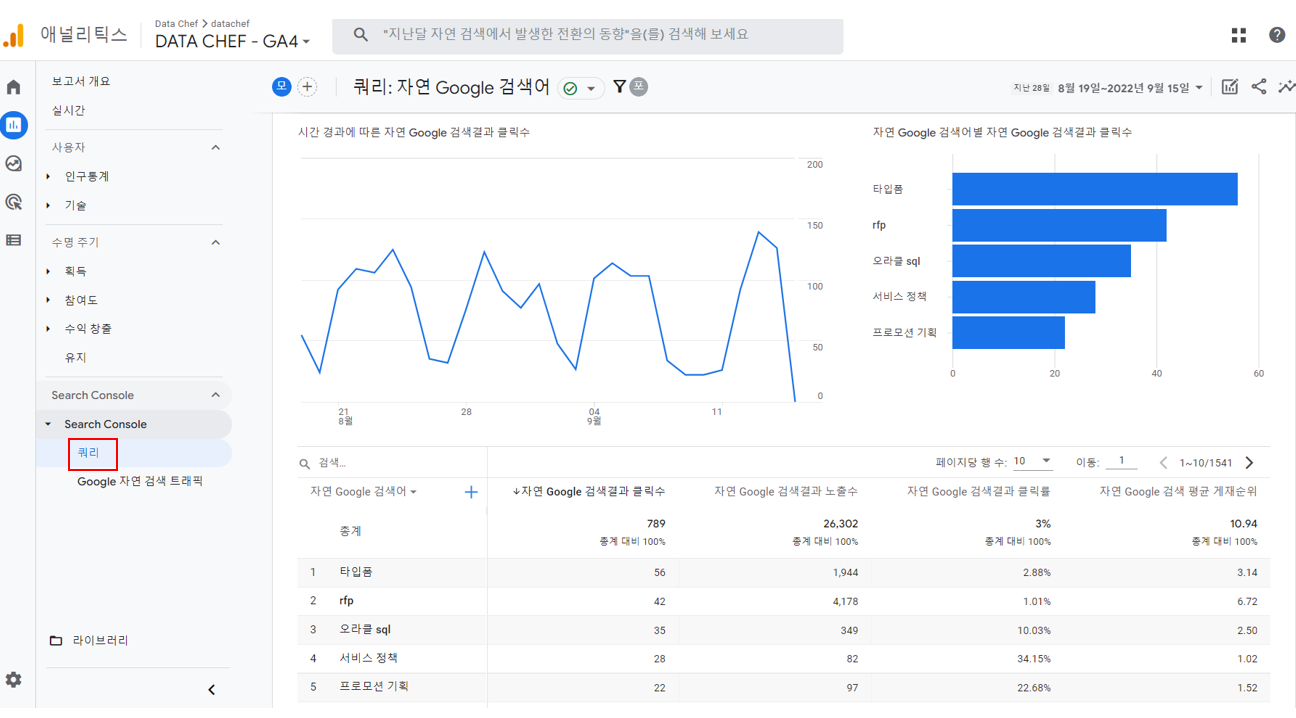1296x718 pixels.
Task: Open Configure table icon in left rail
Action: 14,240
